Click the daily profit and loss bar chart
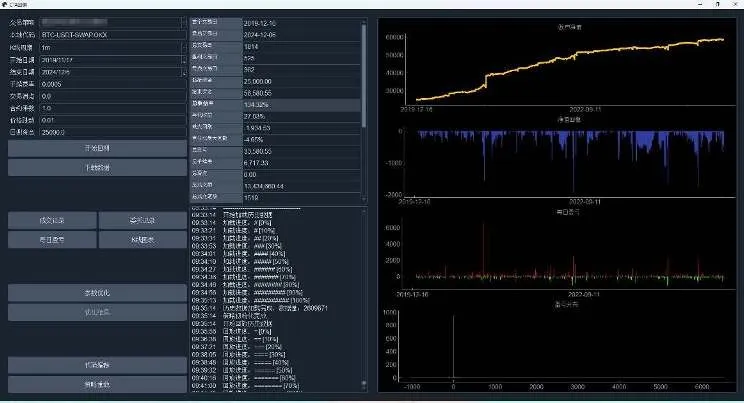 click(x=568, y=254)
